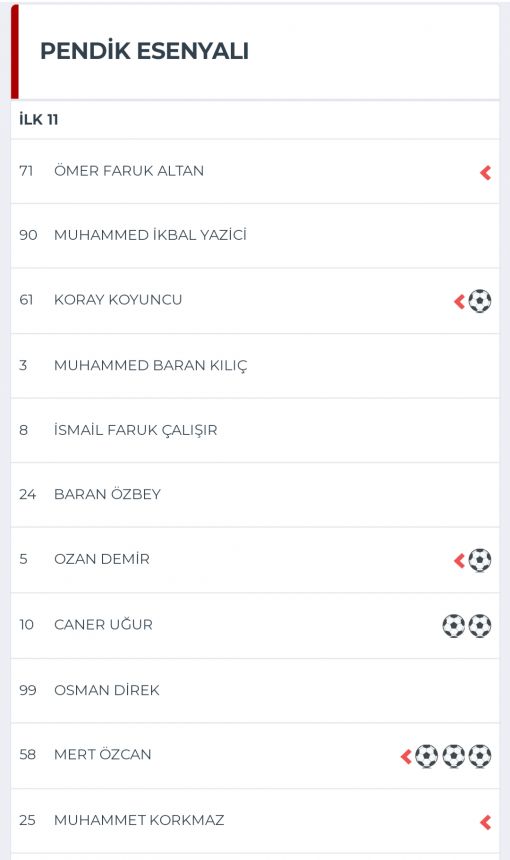The width and height of the screenshot is (510, 860).
Task: Open player Muhammed İkbal Yazici
Action: point(255,236)
